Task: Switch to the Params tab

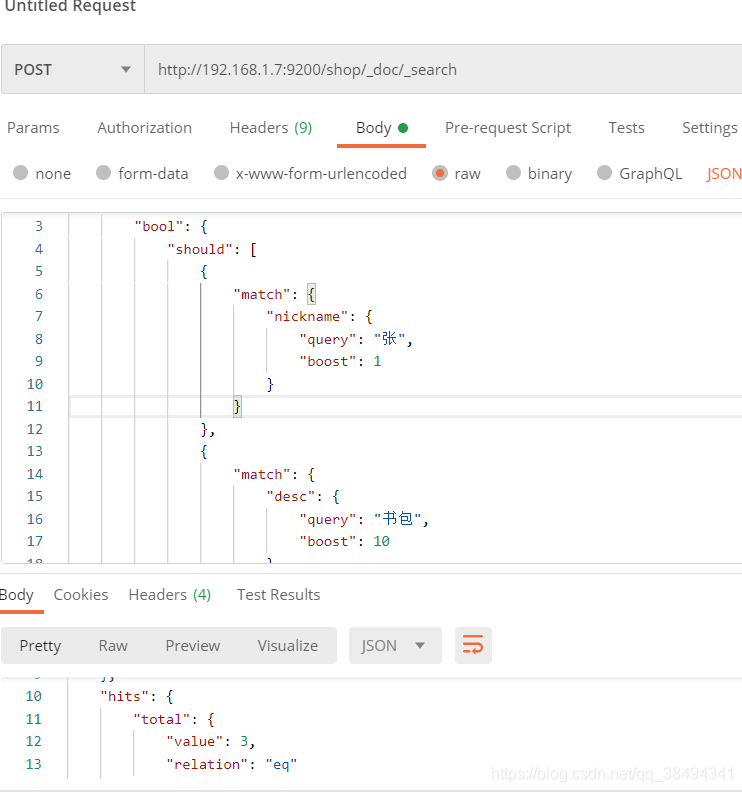Action: tap(33, 128)
